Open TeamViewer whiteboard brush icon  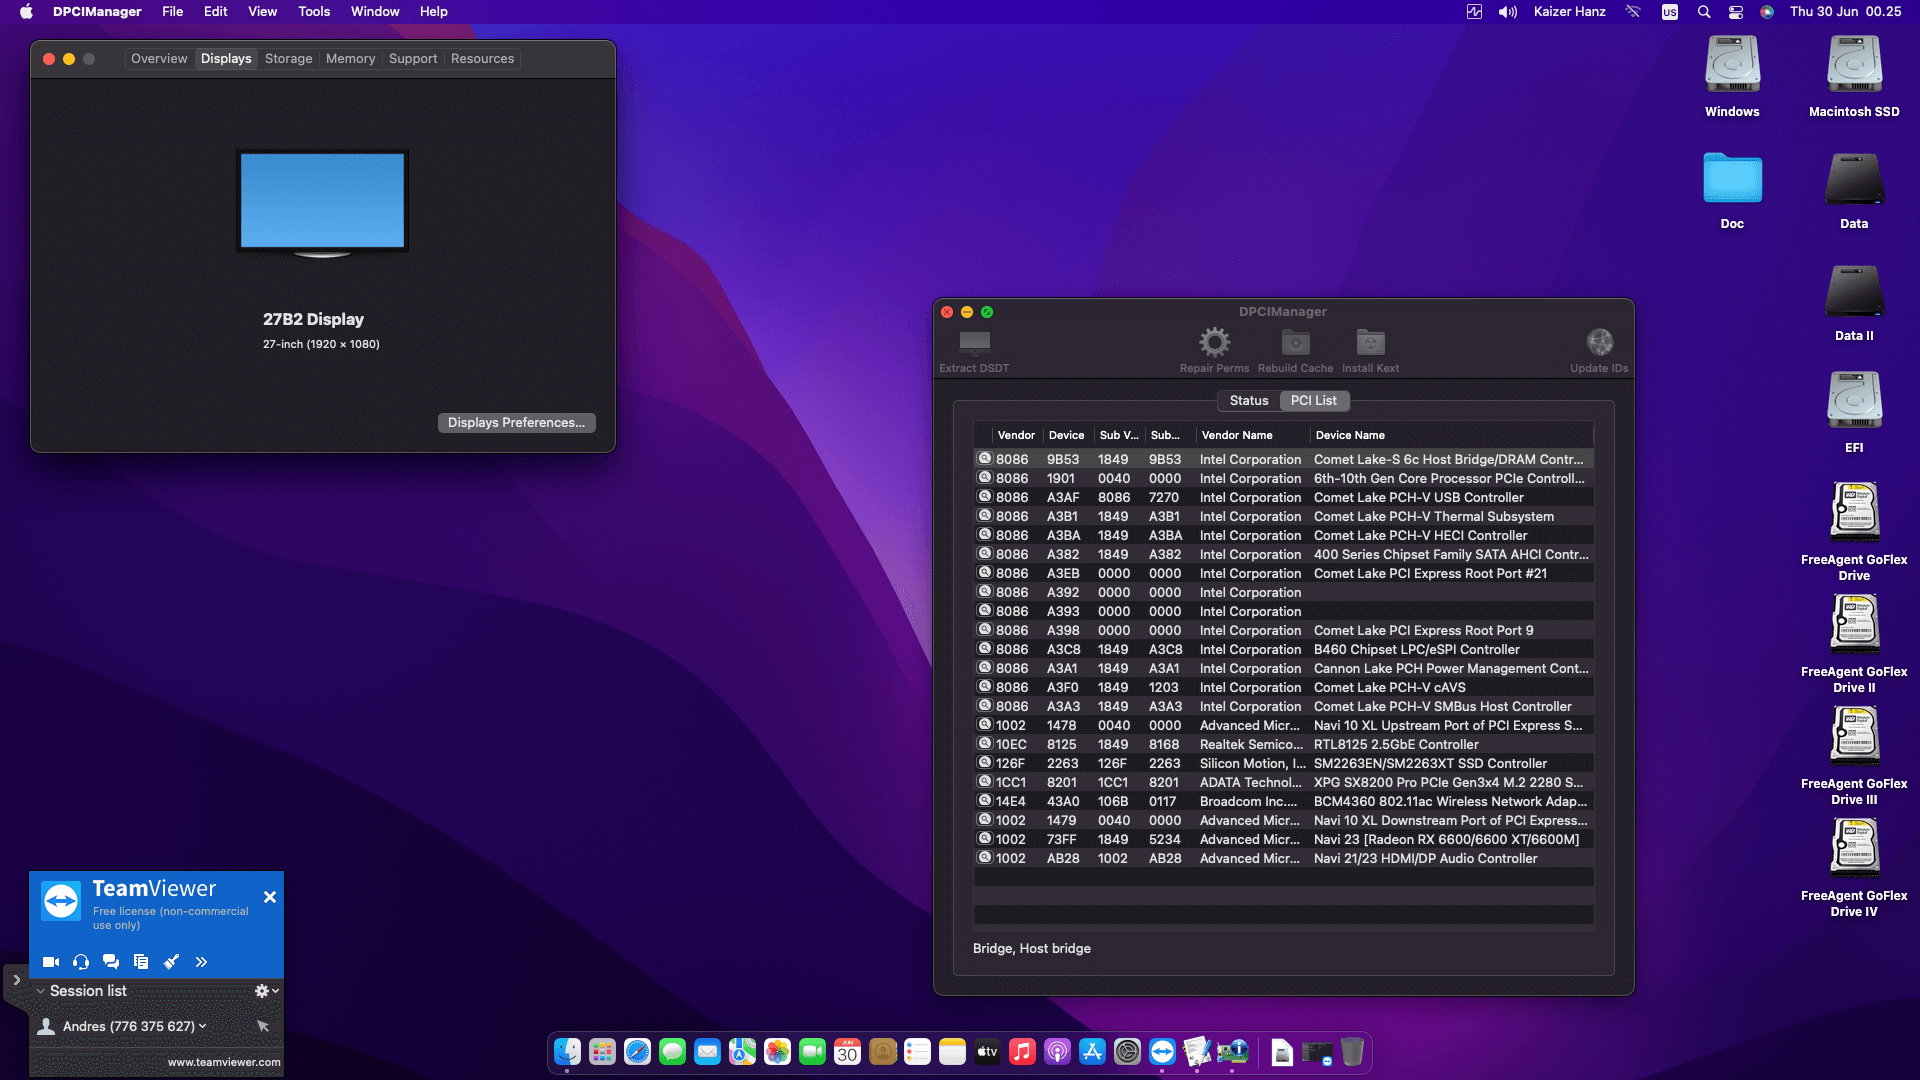[171, 962]
